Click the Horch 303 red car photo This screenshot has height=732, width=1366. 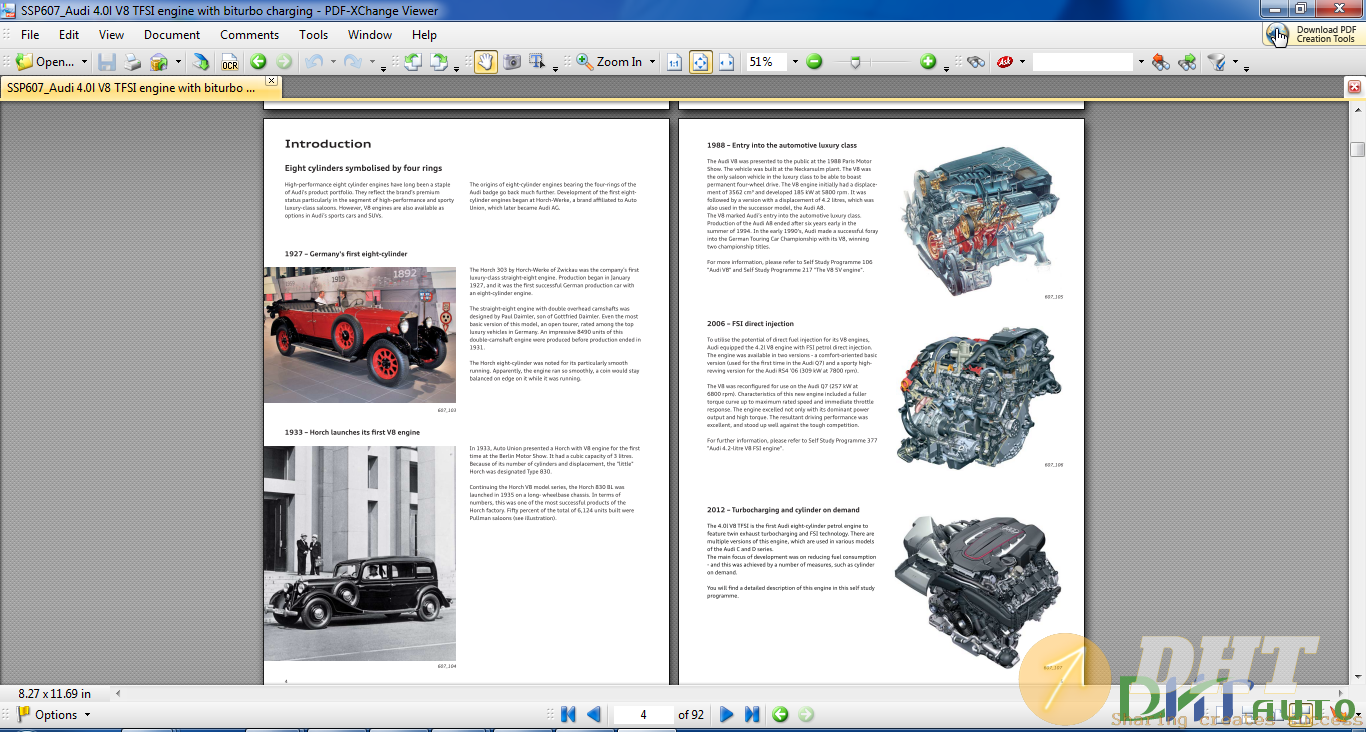(360, 335)
